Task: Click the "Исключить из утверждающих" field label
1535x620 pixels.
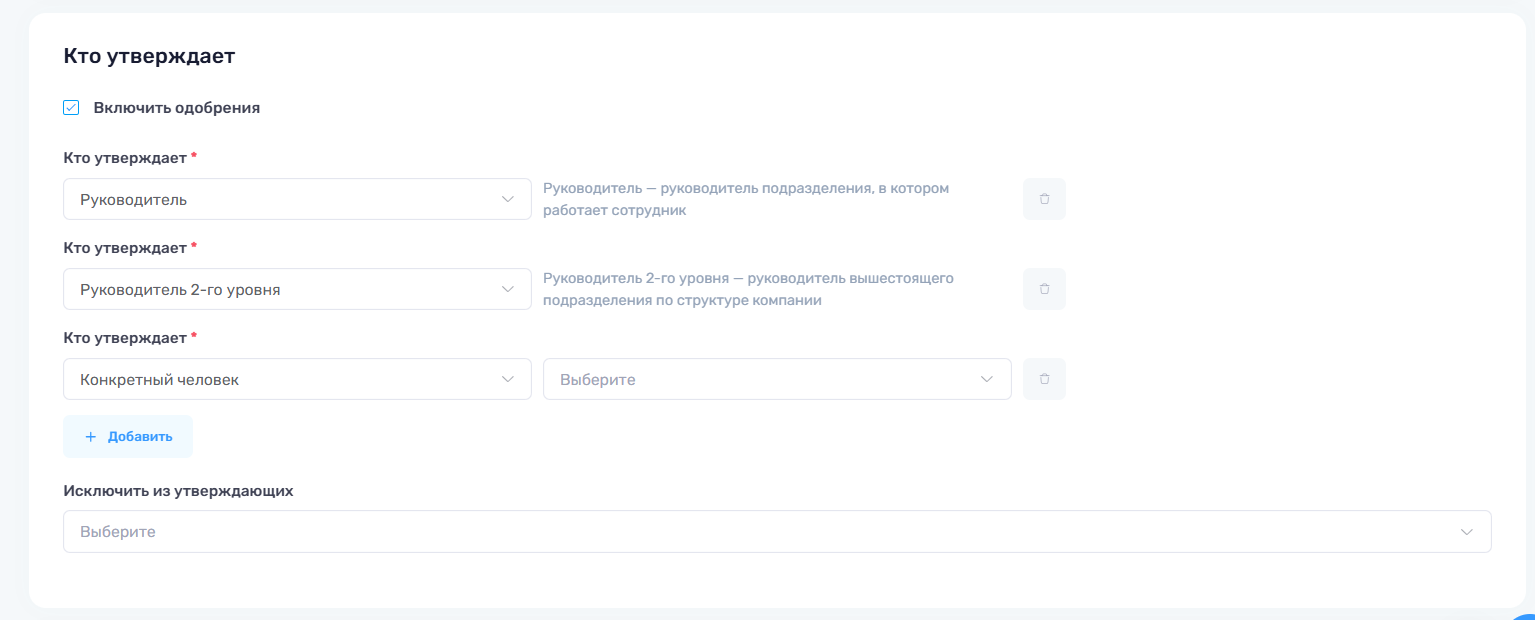Action: point(178,491)
